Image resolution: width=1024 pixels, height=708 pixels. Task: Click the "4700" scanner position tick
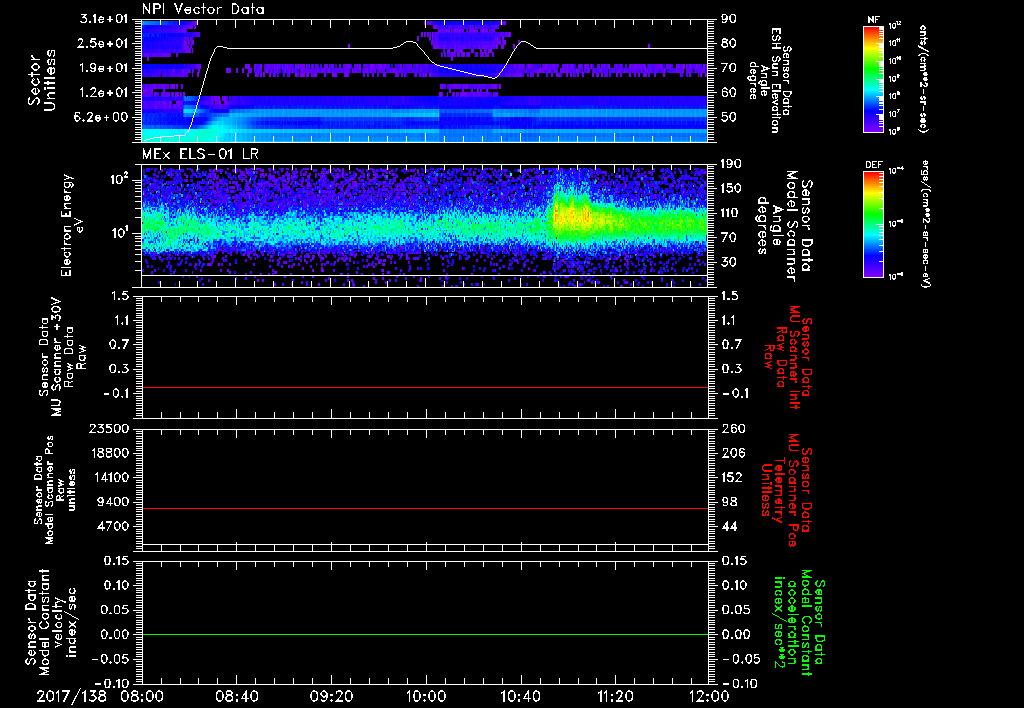114,526
